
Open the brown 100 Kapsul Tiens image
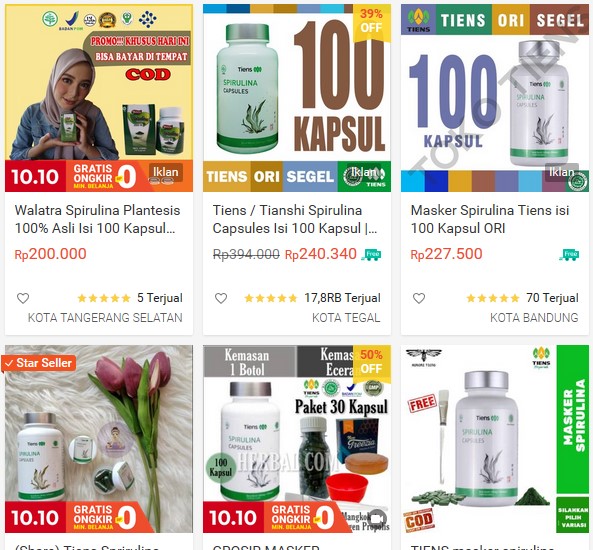[297, 98]
